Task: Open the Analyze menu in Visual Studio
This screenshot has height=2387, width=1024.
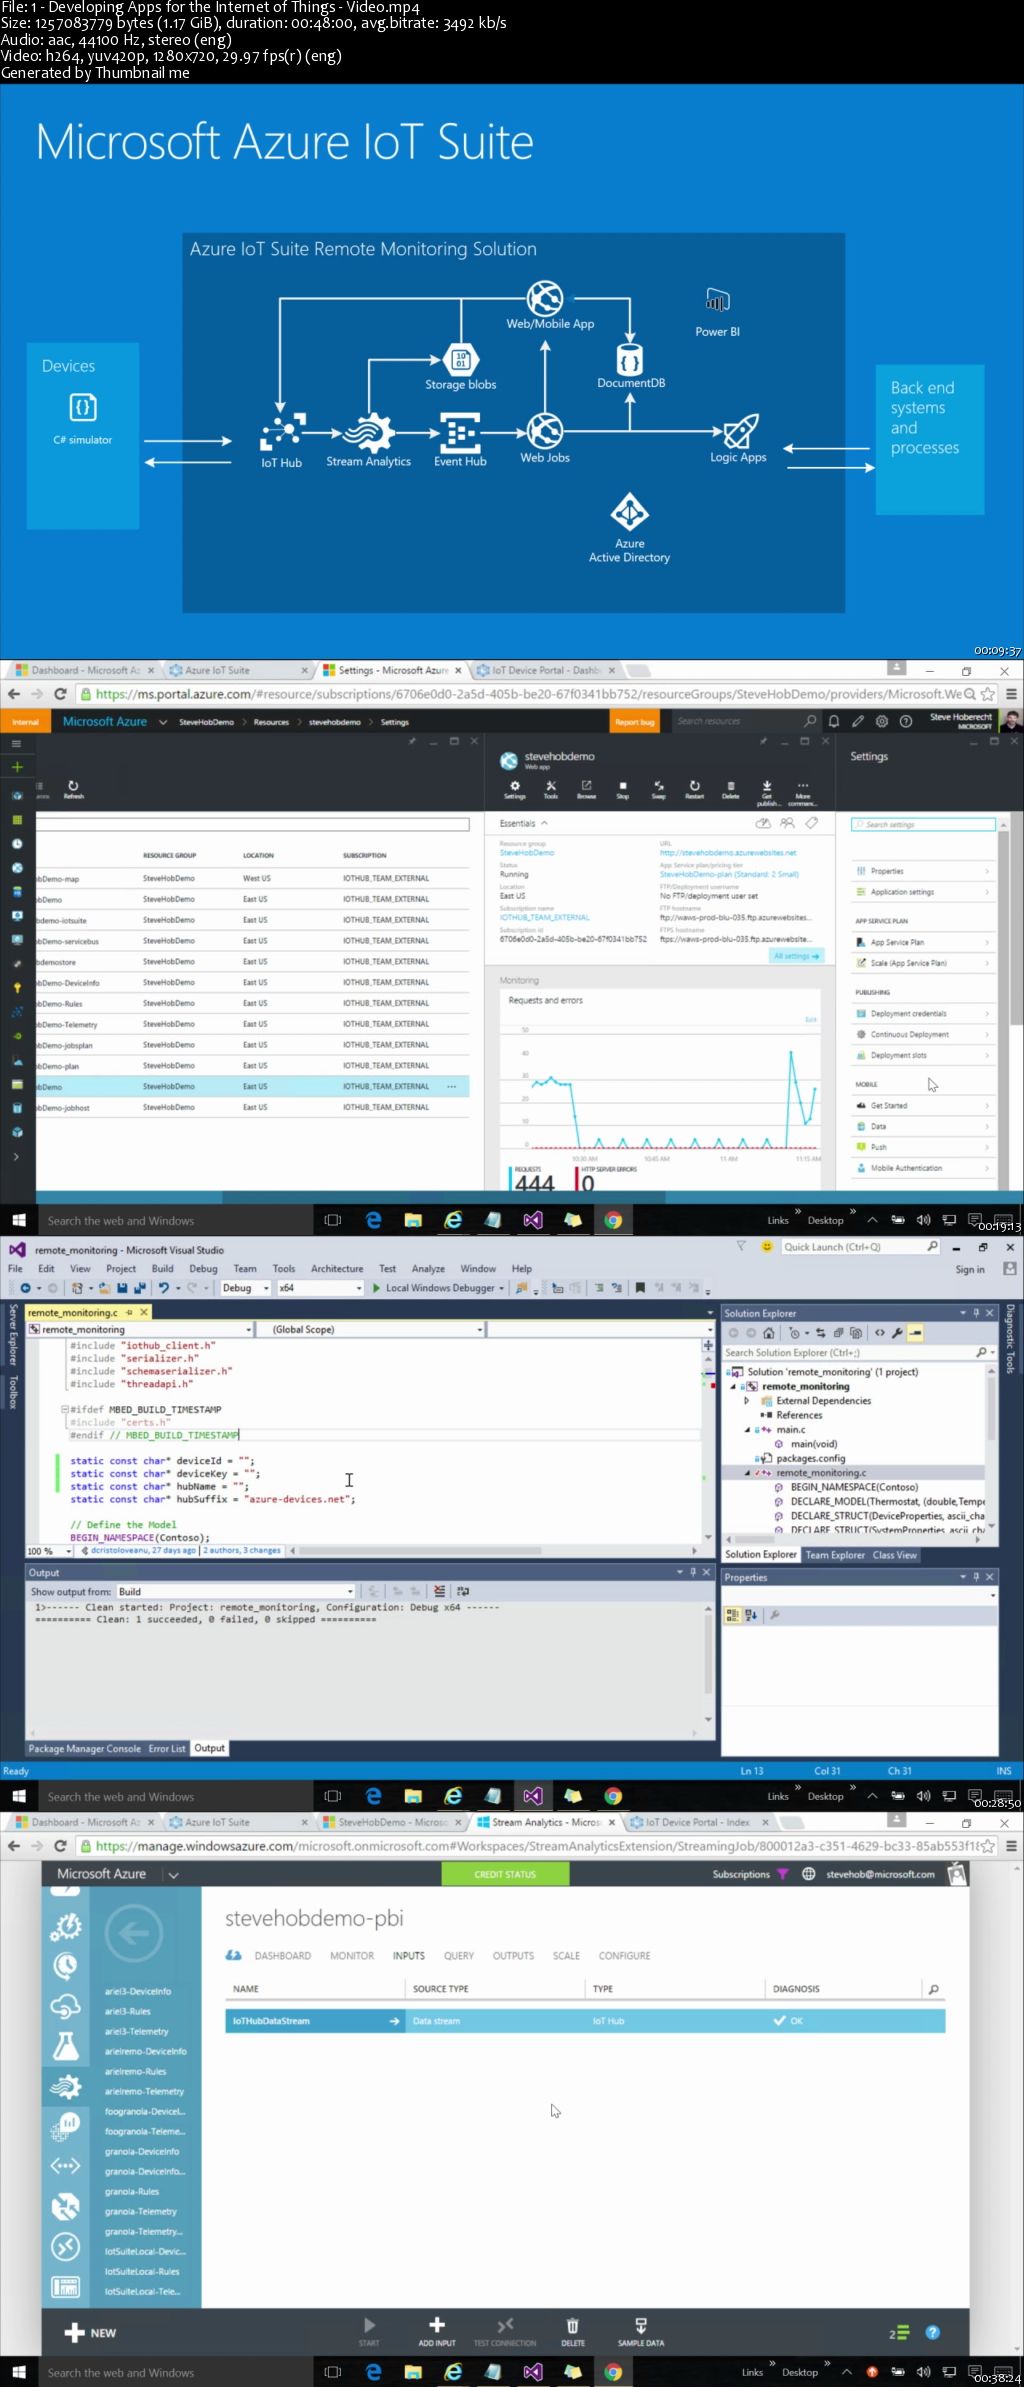Action: 428,1268
